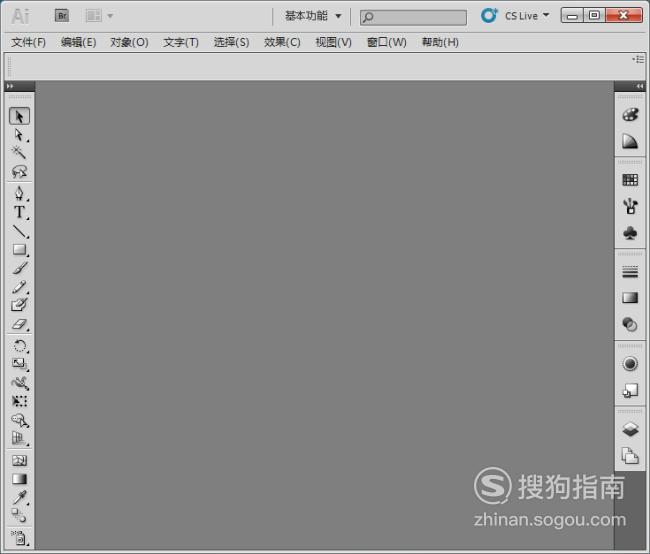Click the Ai application logo

tap(20, 16)
